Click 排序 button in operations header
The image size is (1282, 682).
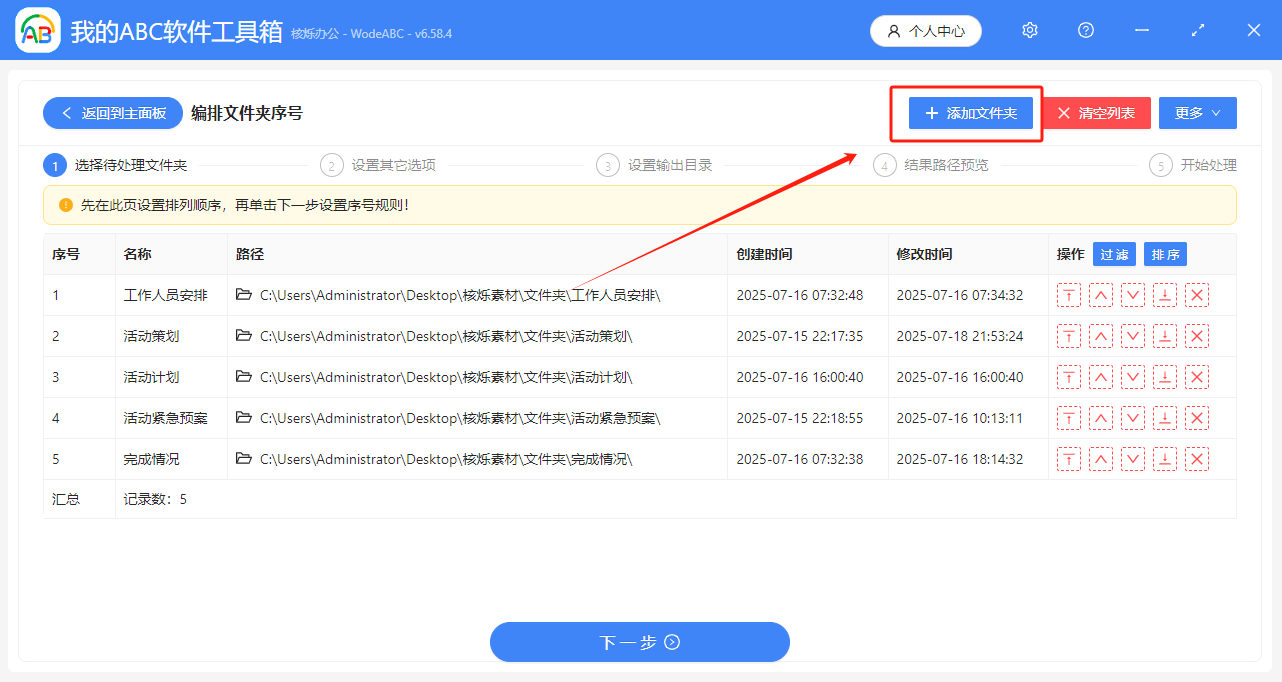tap(1165, 255)
